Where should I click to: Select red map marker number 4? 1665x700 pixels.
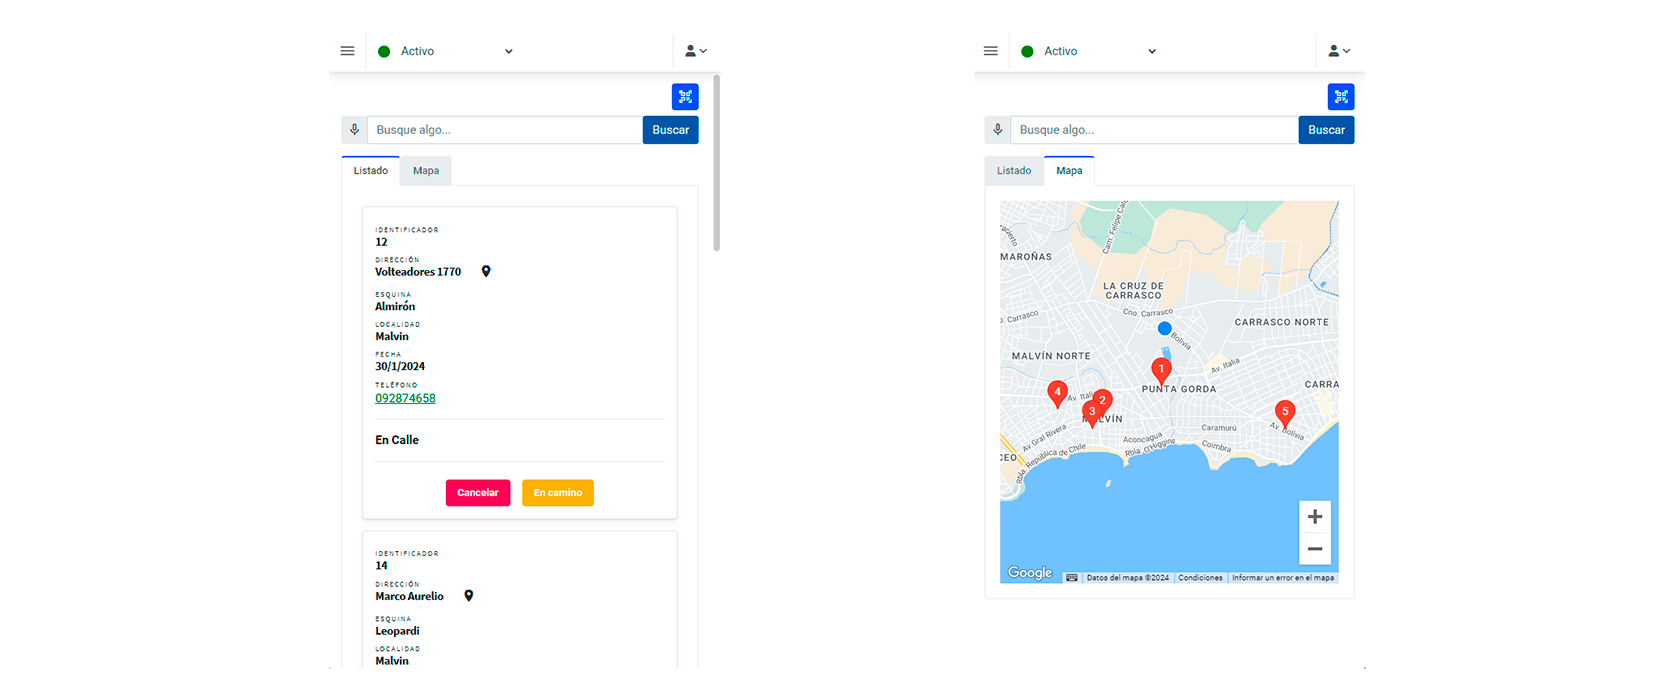[1057, 392]
